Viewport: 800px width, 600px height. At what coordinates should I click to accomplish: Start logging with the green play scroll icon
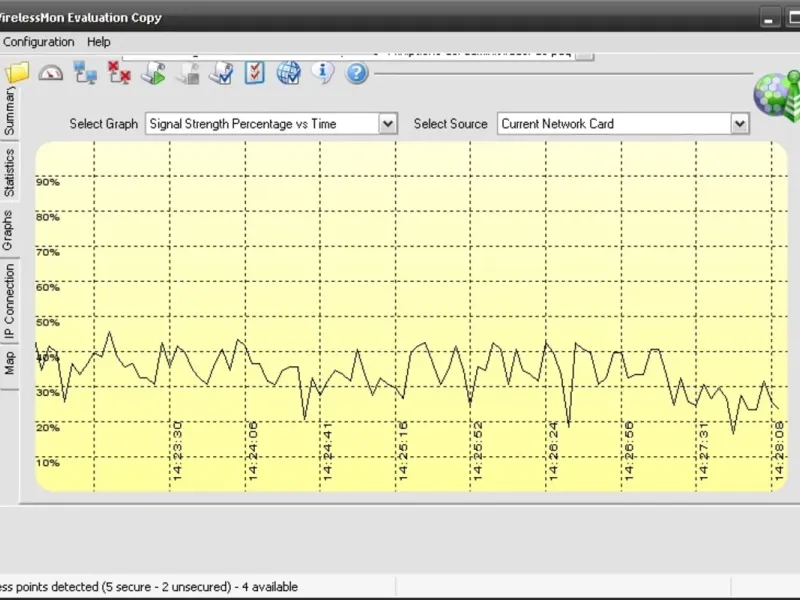[x=153, y=73]
